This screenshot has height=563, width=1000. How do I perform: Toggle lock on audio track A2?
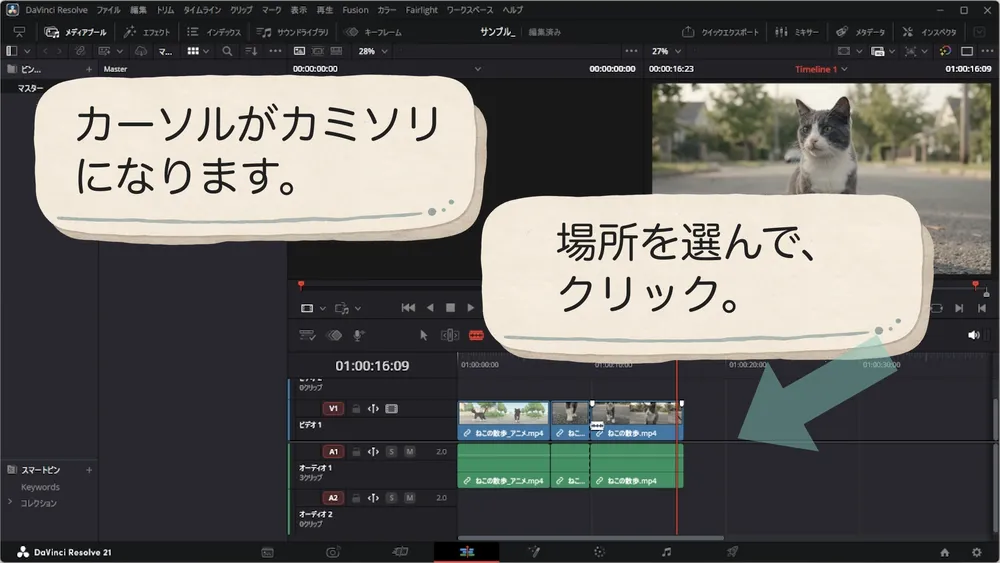[356, 497]
